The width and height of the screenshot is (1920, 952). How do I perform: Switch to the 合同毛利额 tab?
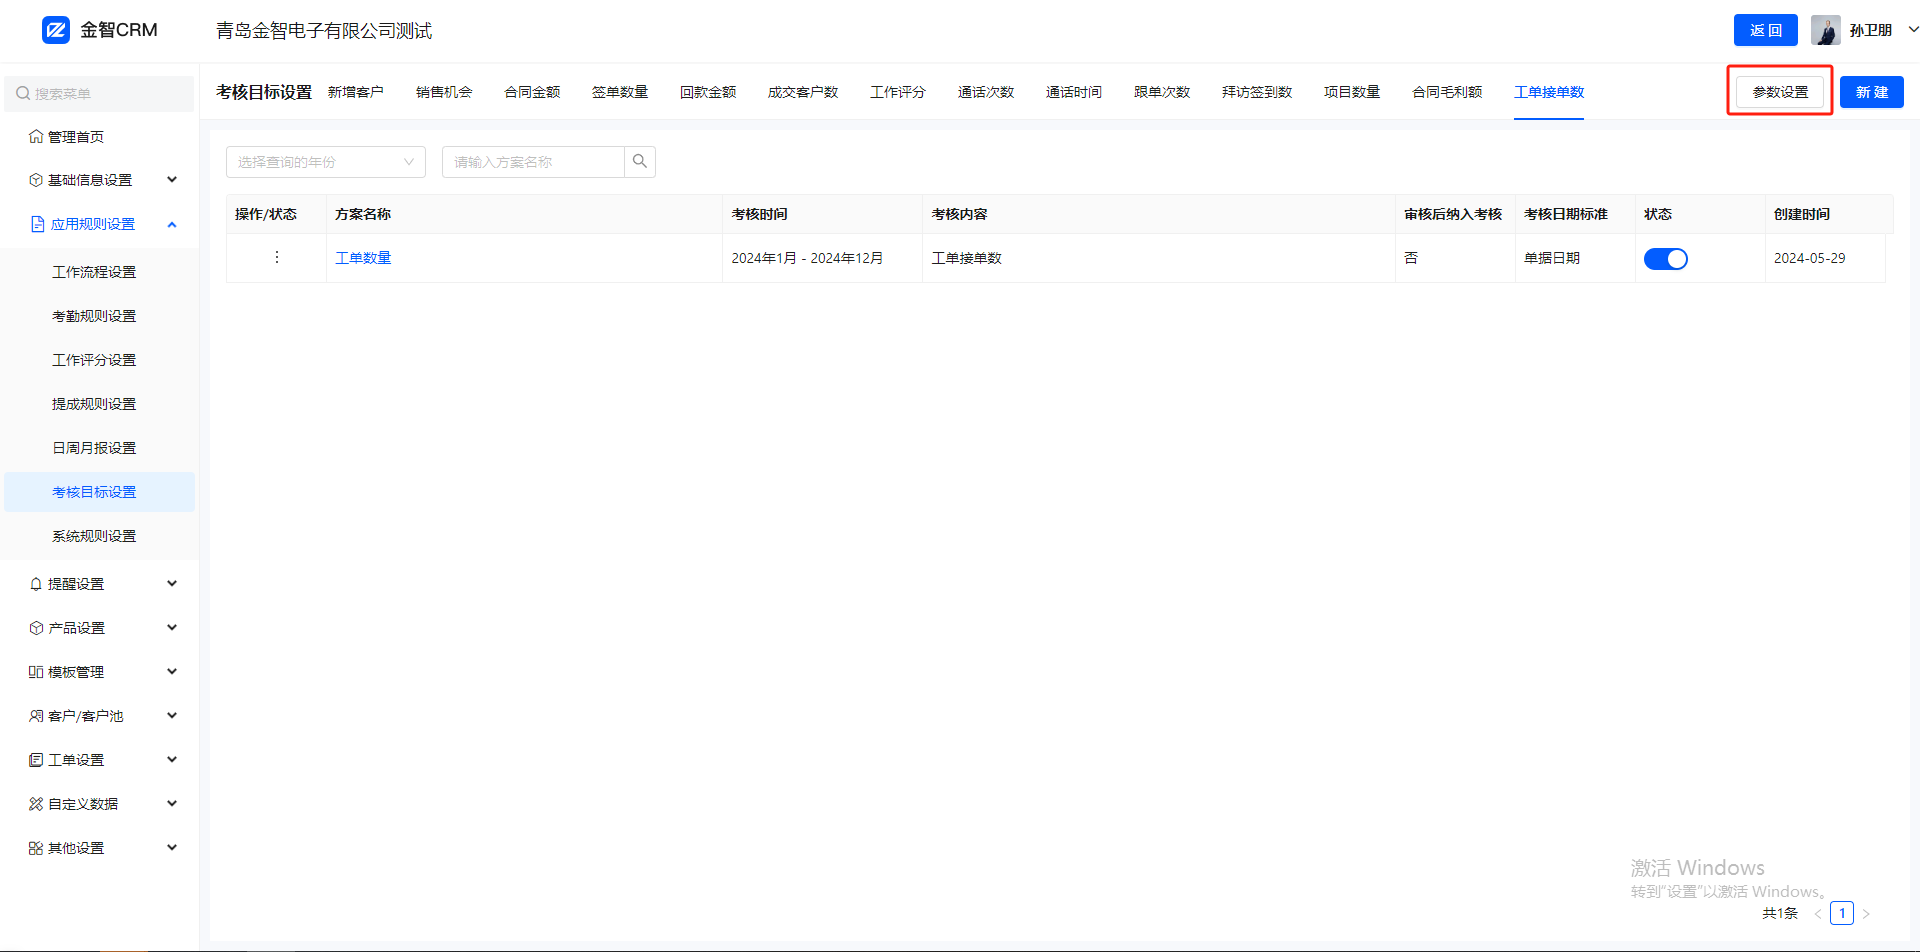pyautogui.click(x=1447, y=92)
